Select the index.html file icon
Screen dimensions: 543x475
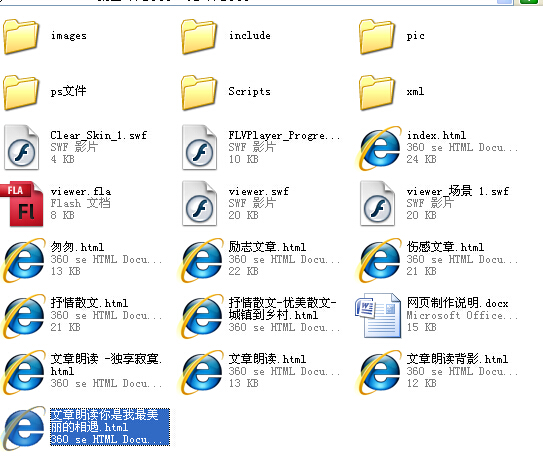378,148
